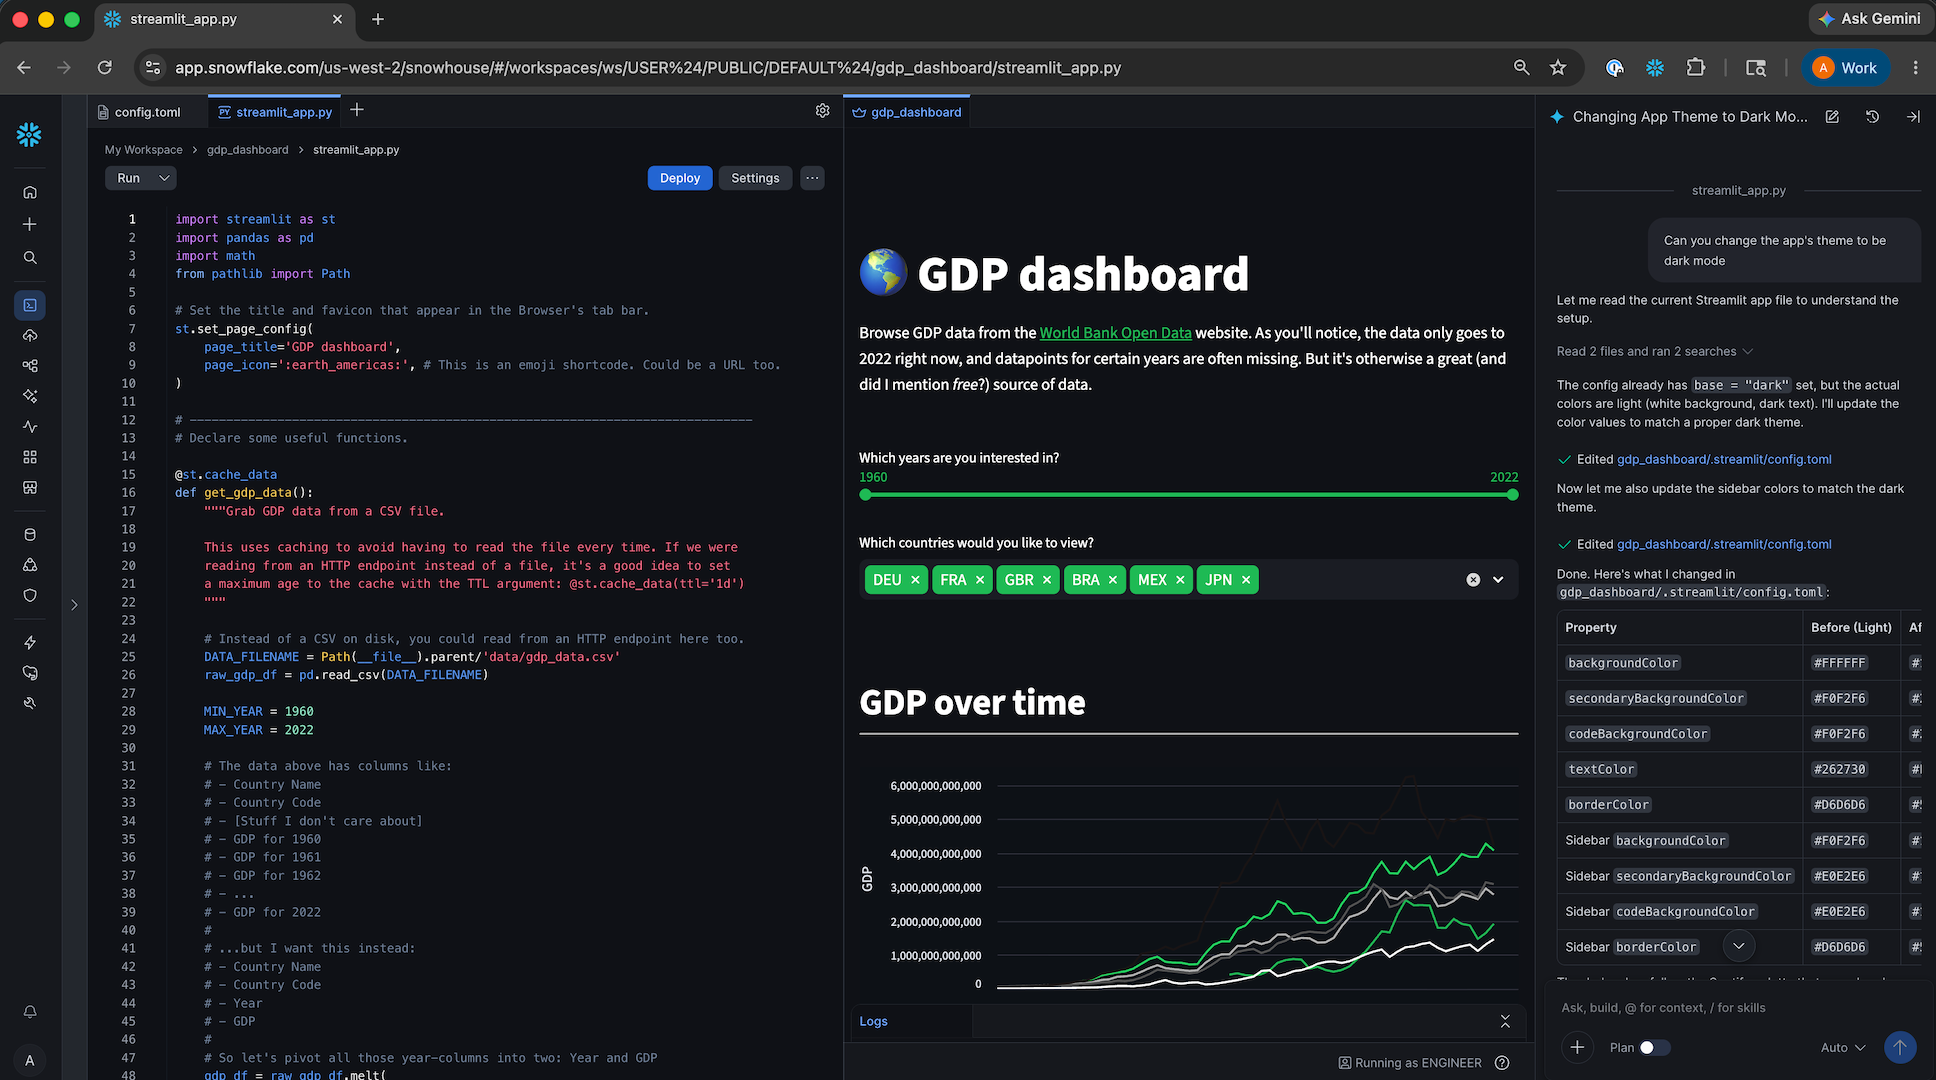Expand 'Read 2 files and ran 2 searches'
The width and height of the screenshot is (1936, 1080).
[x=1654, y=351]
